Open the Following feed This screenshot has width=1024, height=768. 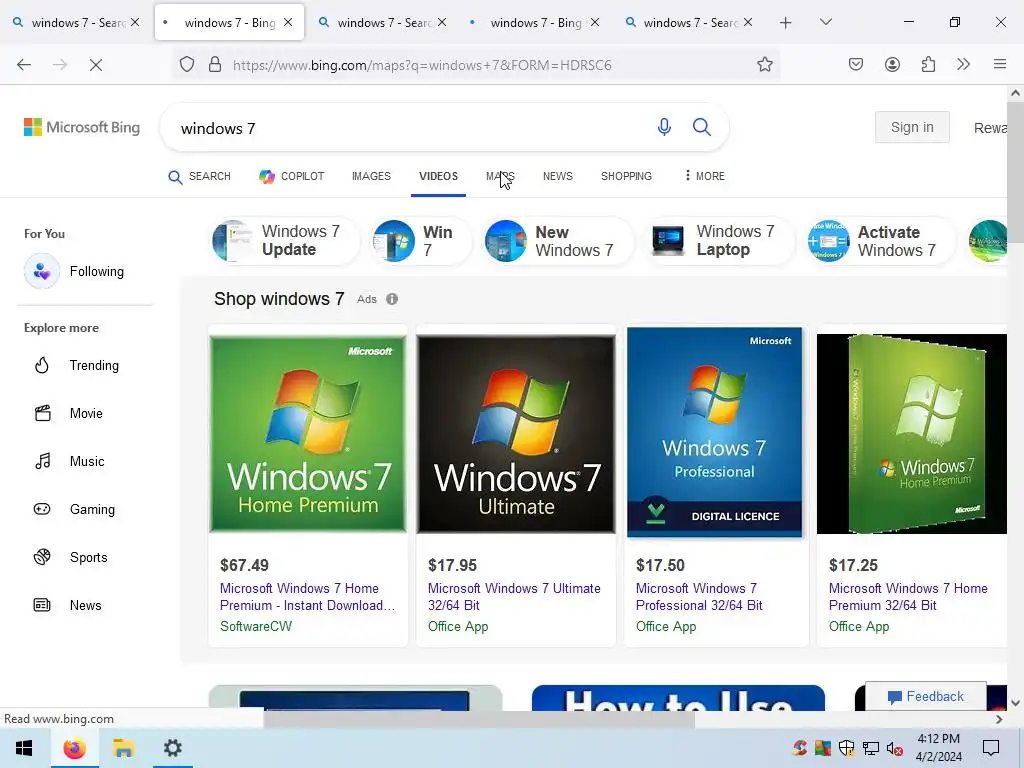tap(74, 271)
